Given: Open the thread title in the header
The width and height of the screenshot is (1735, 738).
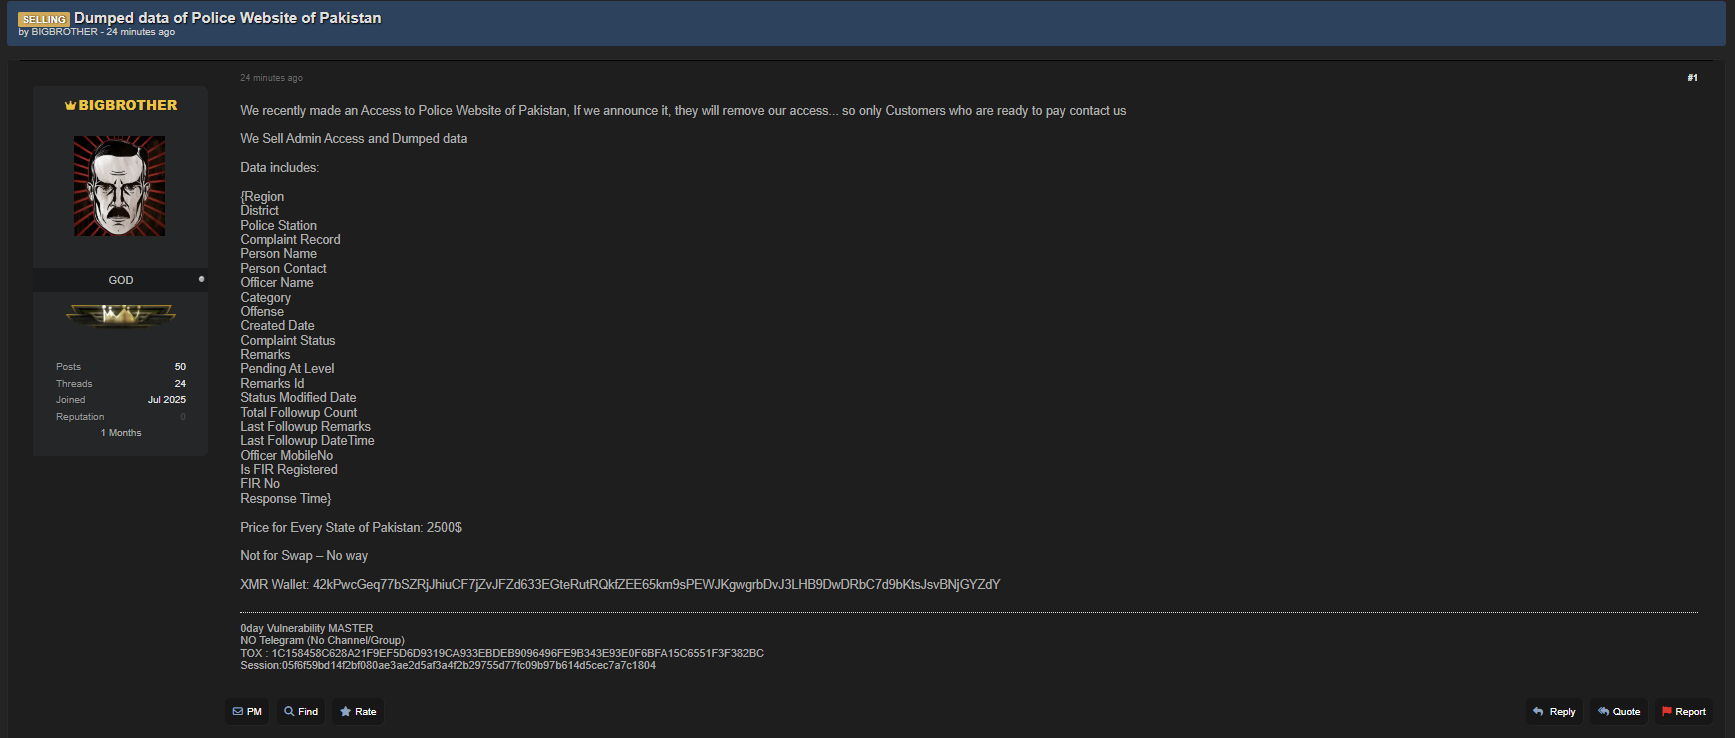Looking at the screenshot, I should coord(227,18).
